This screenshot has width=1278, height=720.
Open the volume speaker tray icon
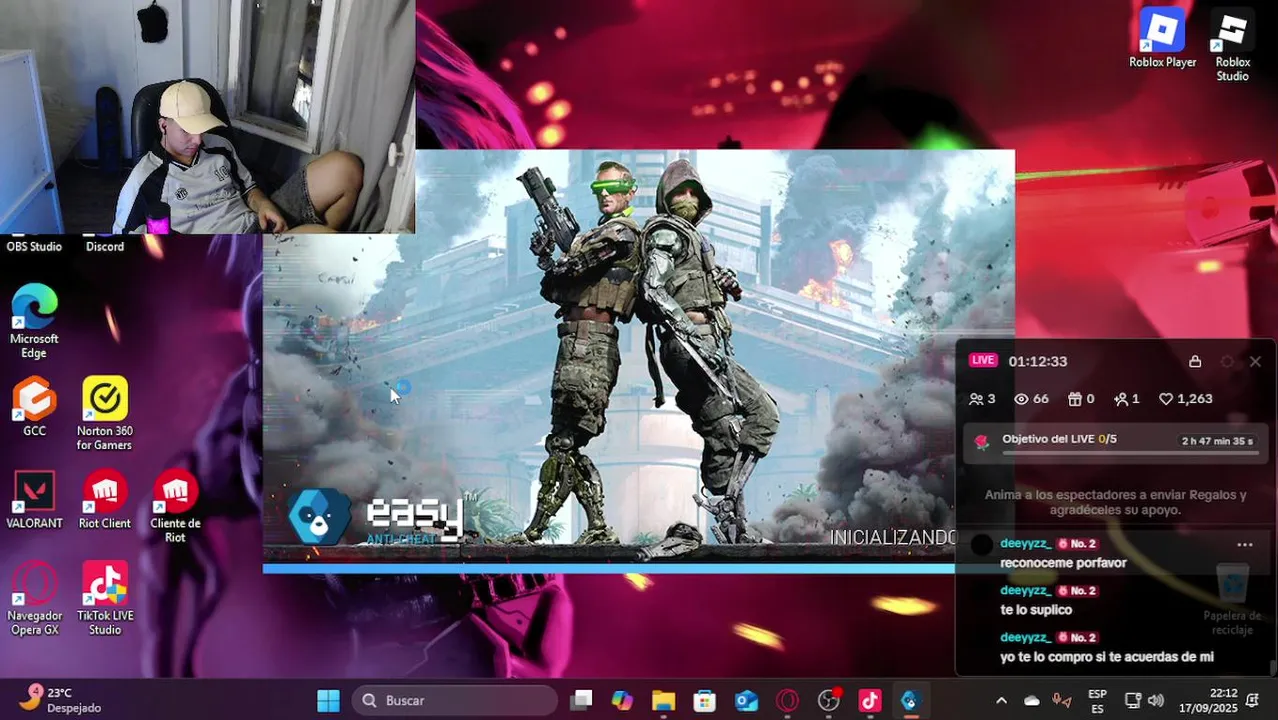[1156, 700]
